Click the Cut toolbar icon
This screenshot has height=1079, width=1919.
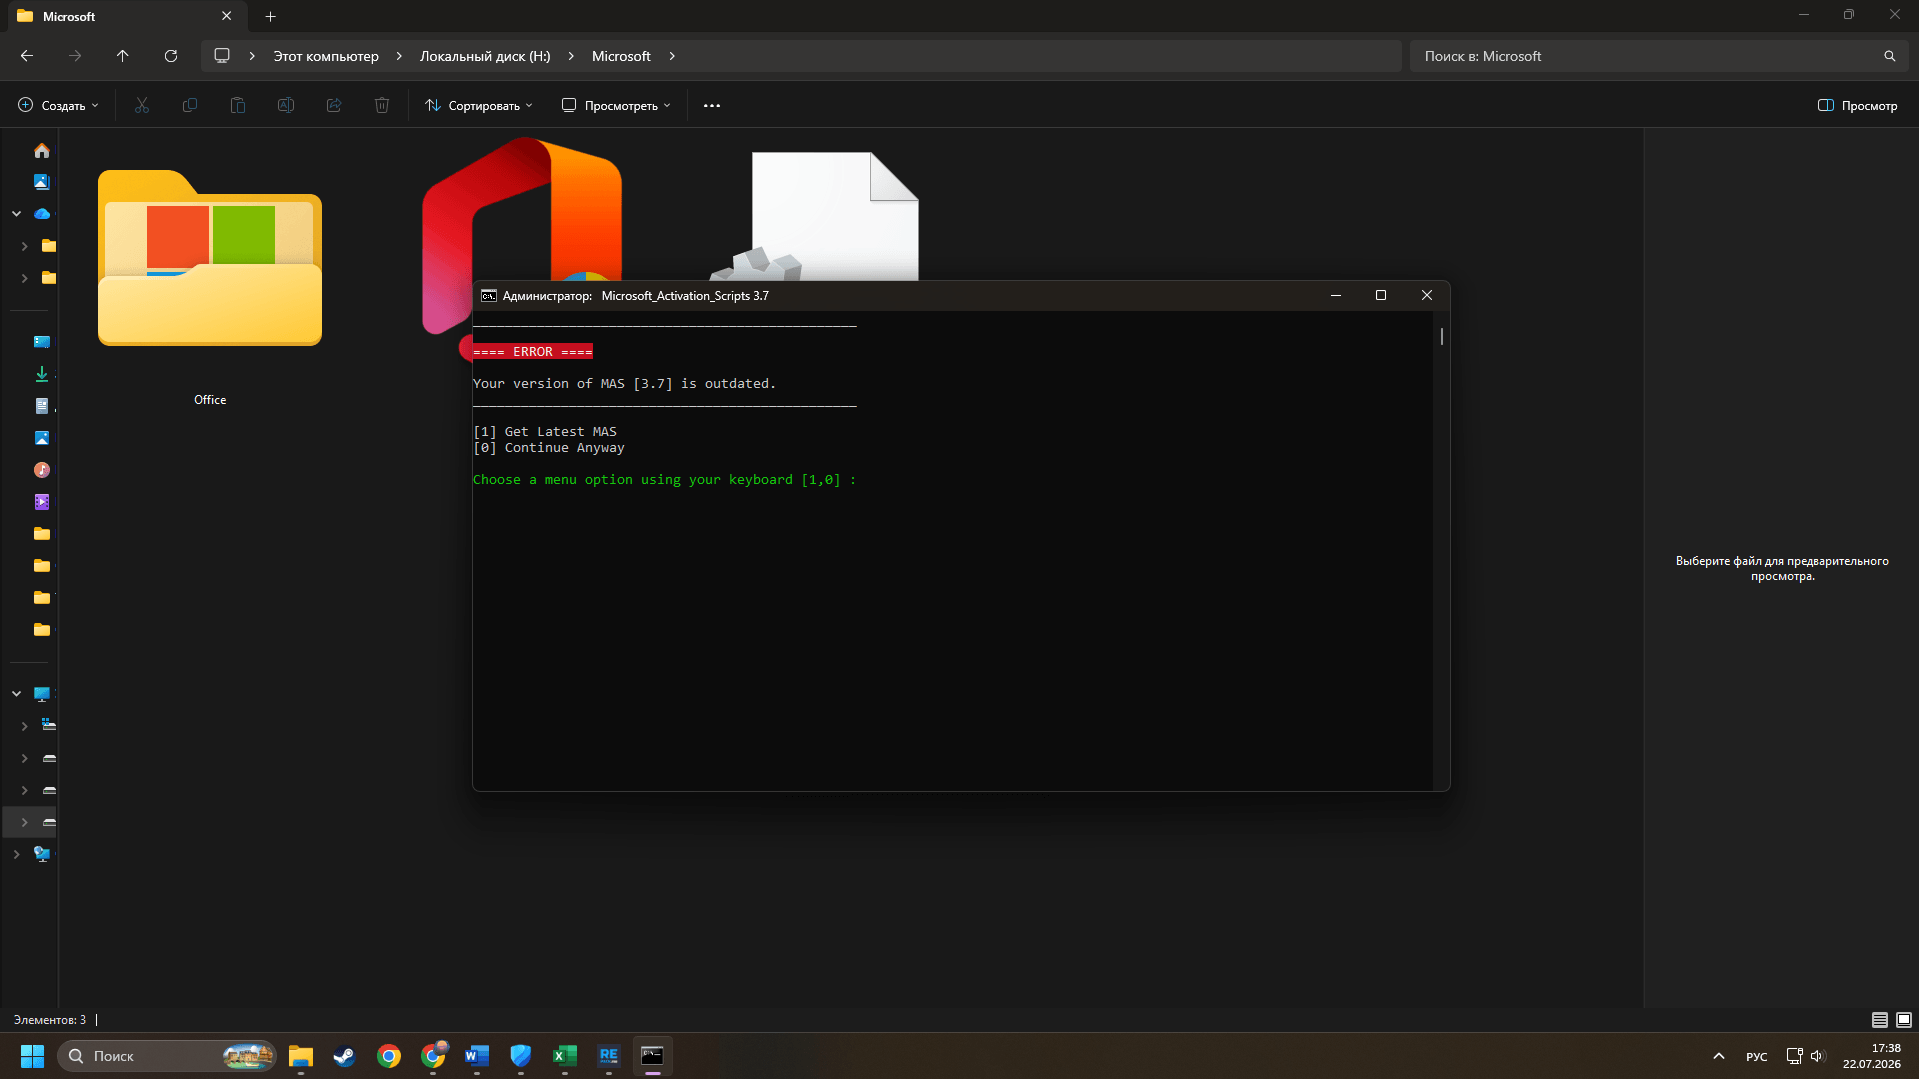coord(142,105)
